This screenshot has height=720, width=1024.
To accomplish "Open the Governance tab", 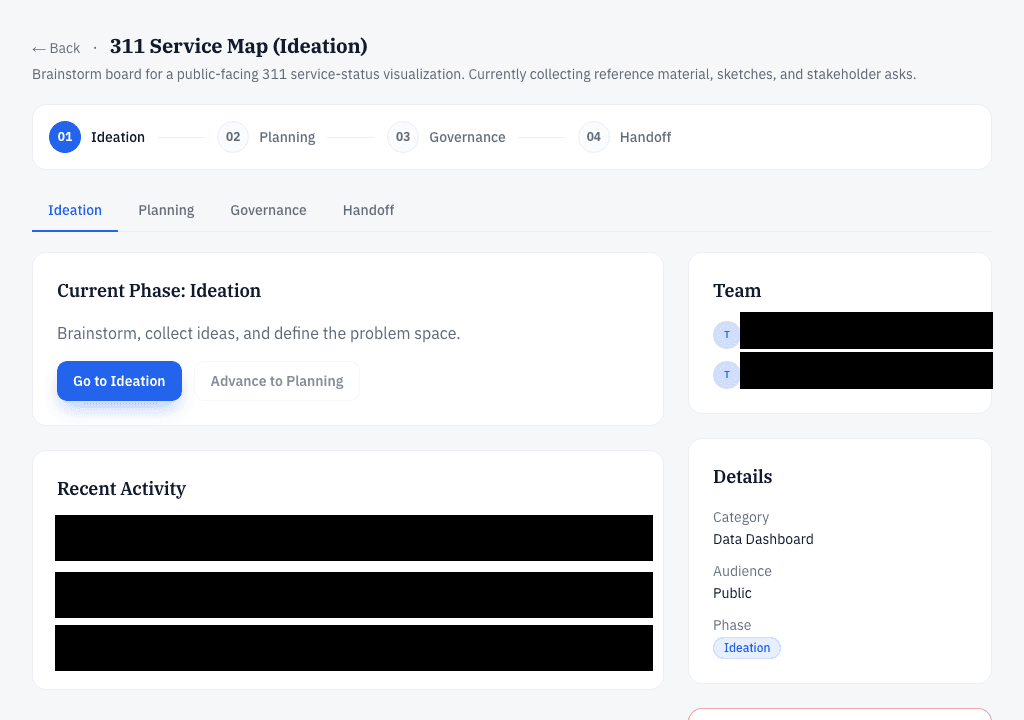I will tap(268, 210).
